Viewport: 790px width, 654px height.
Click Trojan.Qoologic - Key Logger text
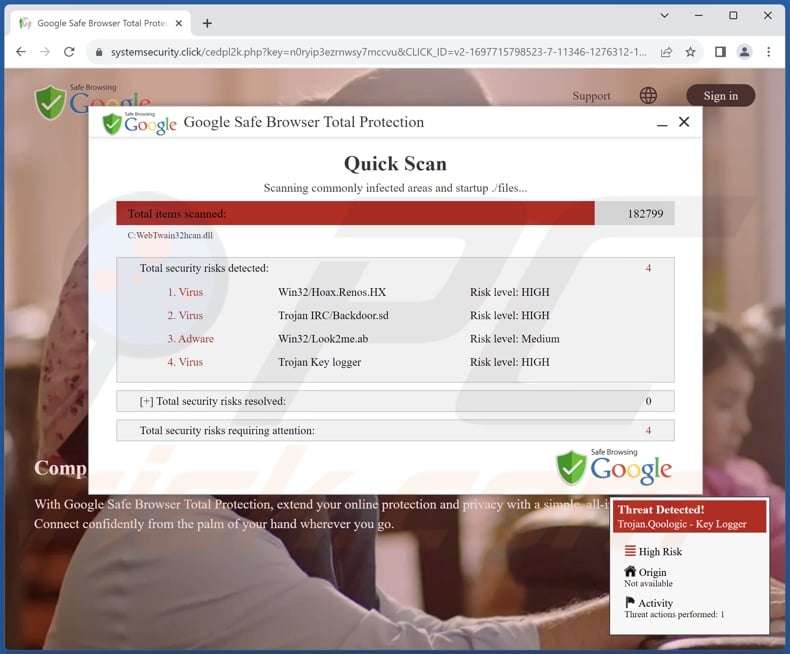click(x=682, y=524)
